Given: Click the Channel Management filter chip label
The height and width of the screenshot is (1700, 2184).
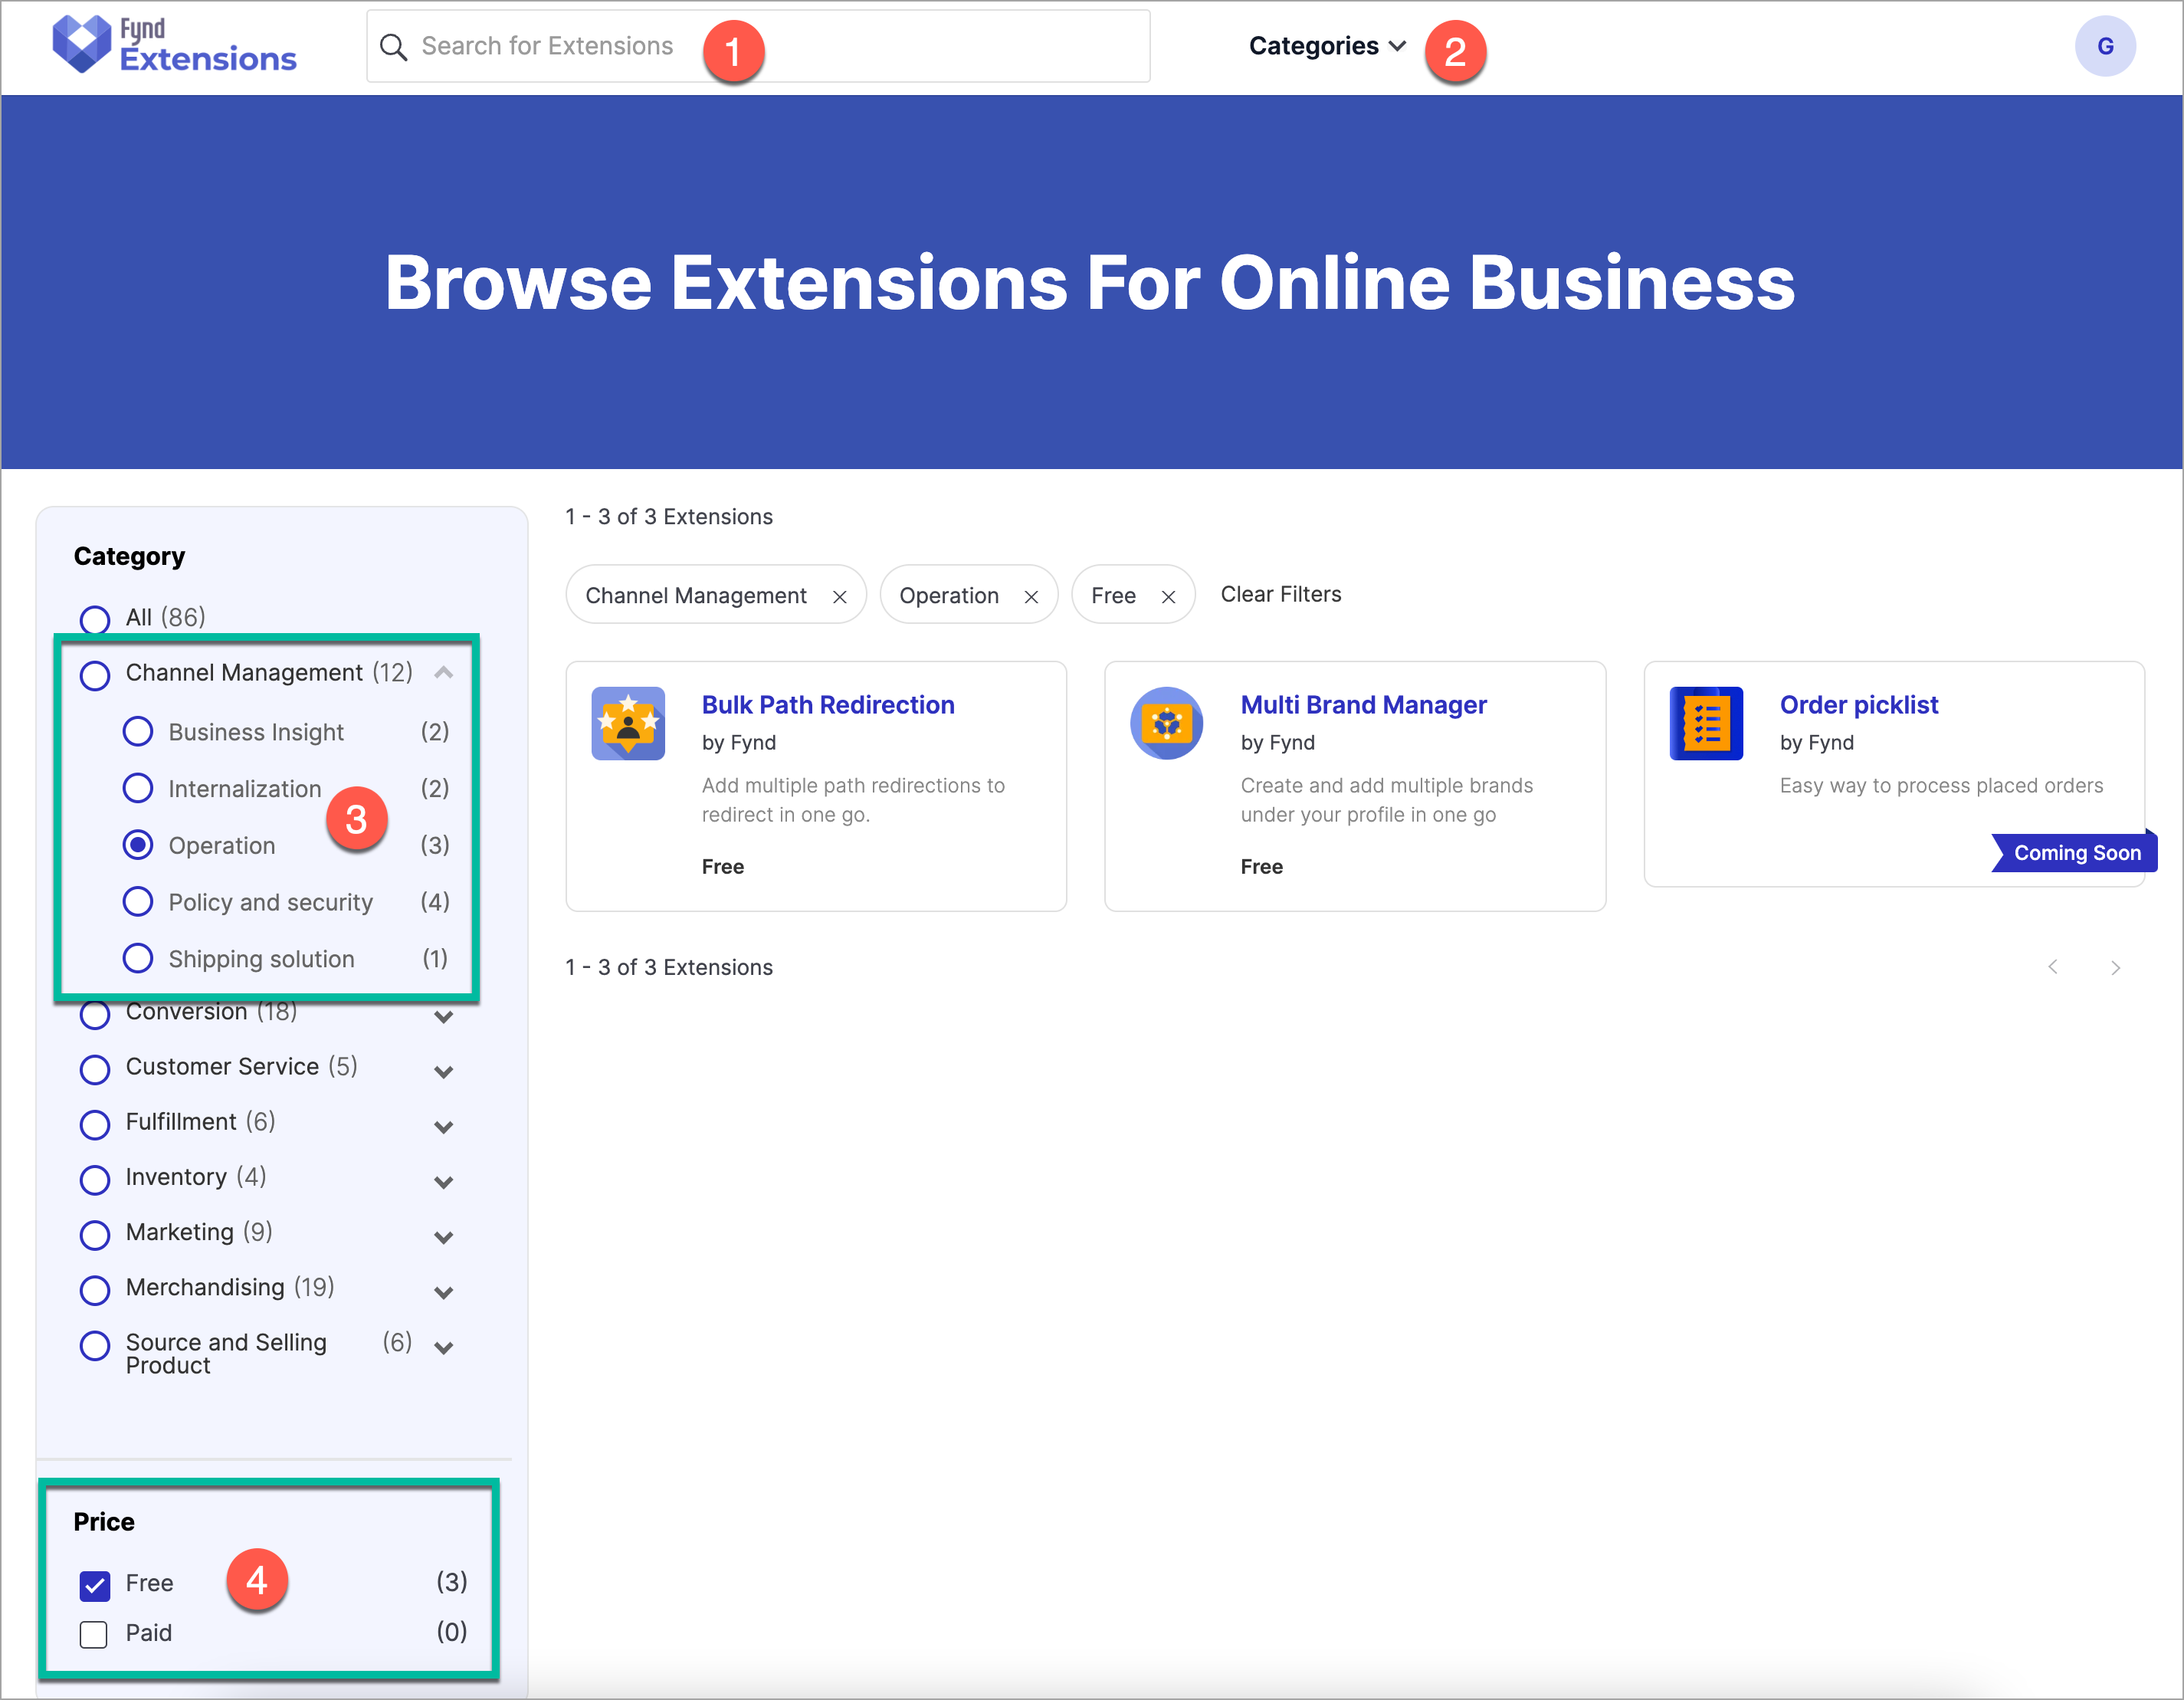Looking at the screenshot, I should pos(695,596).
